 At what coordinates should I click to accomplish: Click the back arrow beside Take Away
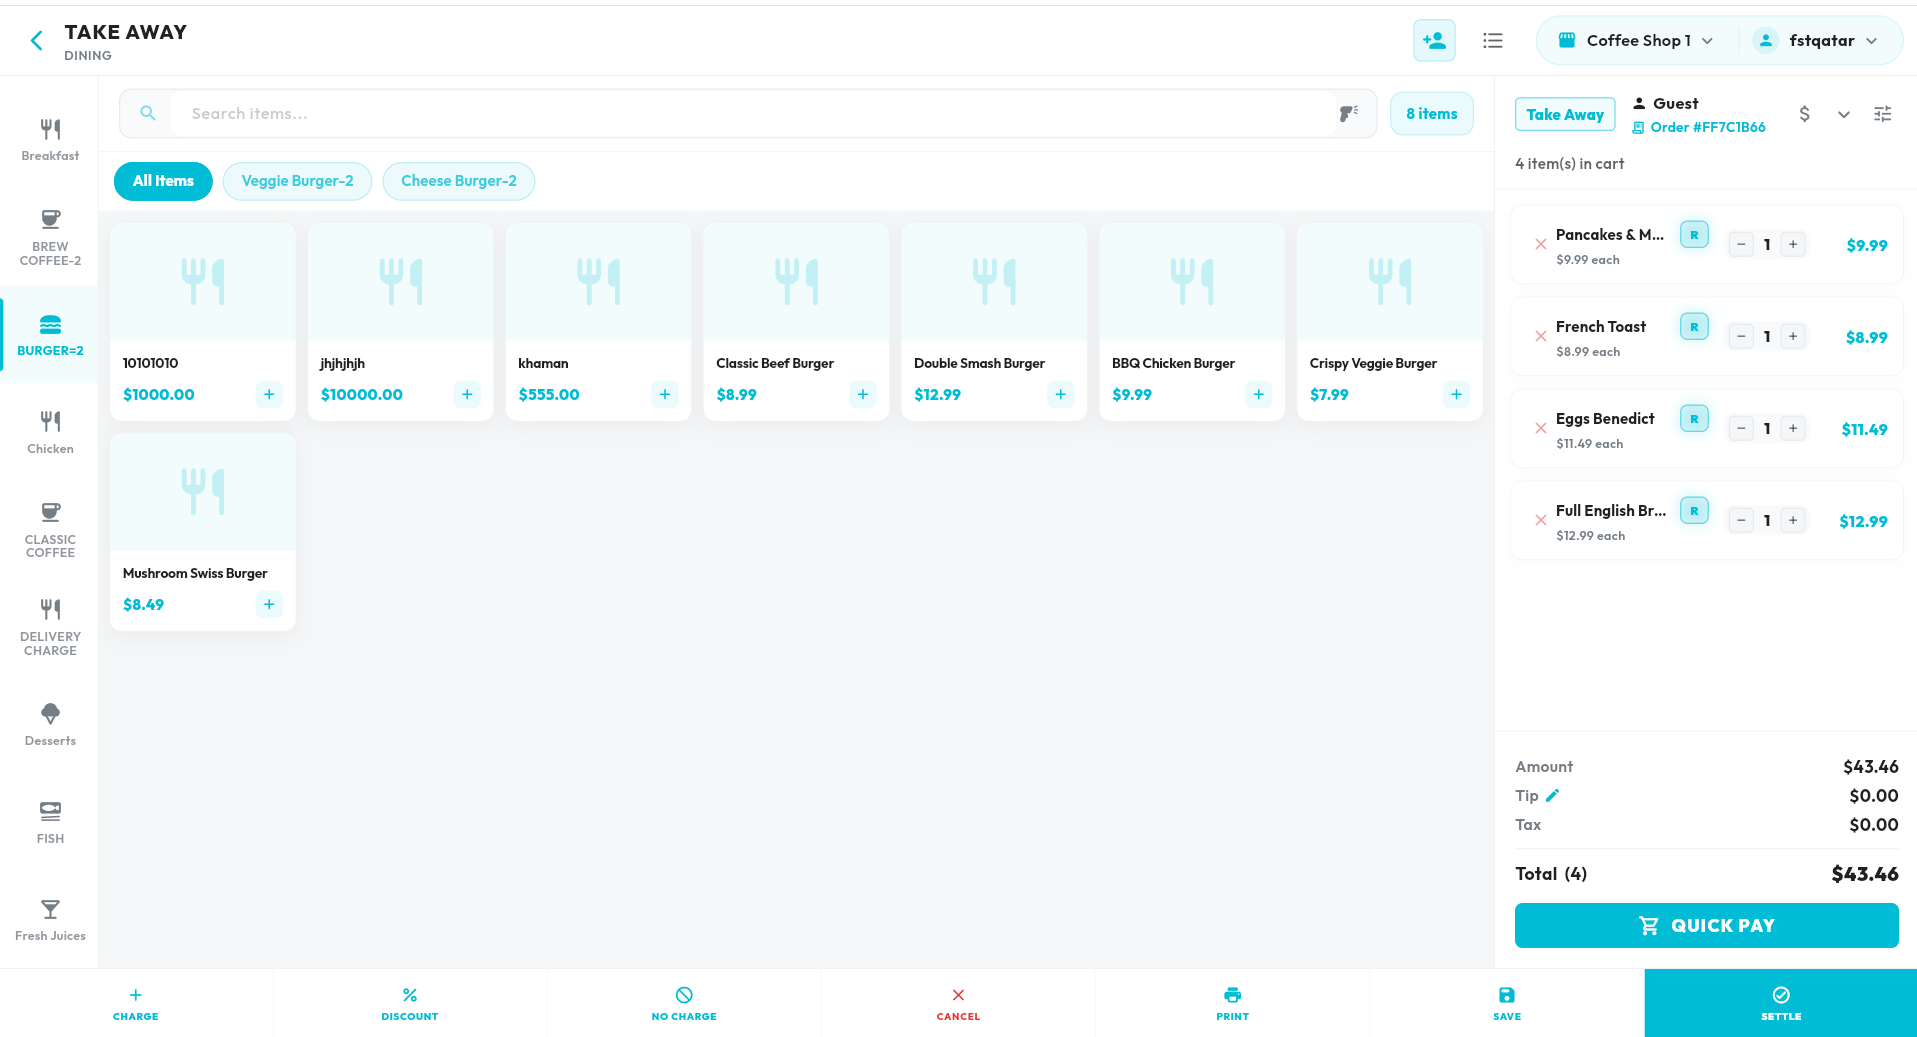coord(37,41)
